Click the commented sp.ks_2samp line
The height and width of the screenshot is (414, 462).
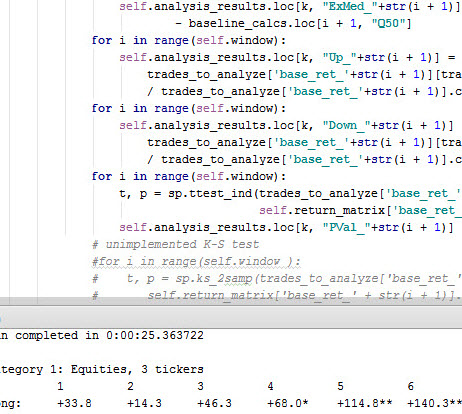pos(277,279)
